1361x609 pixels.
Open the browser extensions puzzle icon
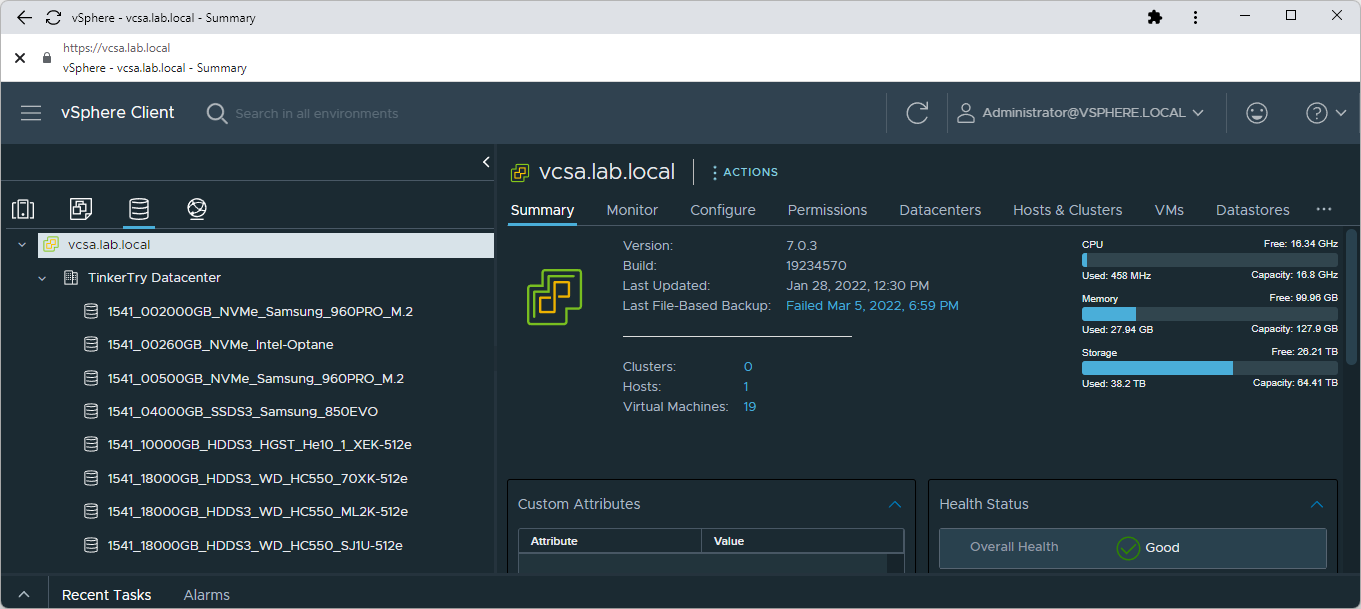1155,17
